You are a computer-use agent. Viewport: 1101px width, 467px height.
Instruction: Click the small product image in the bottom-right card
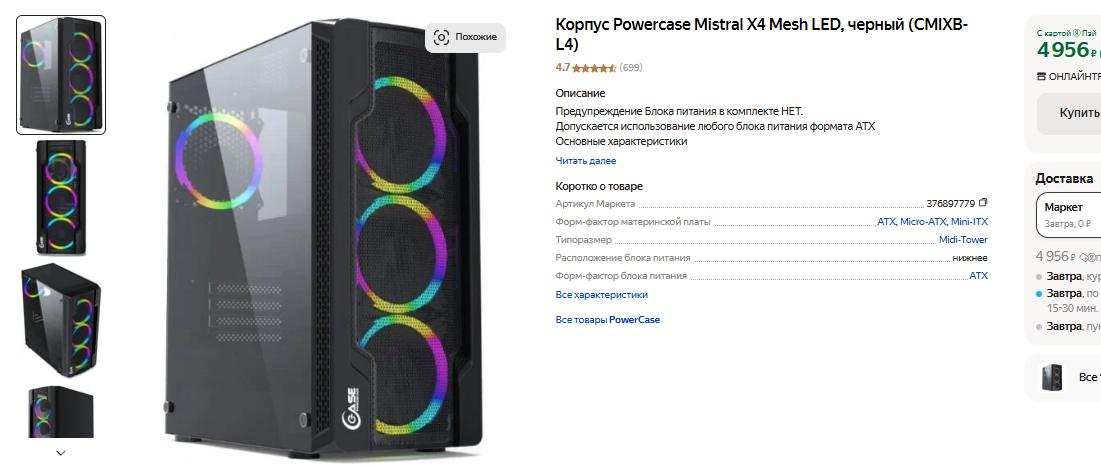point(1051,377)
